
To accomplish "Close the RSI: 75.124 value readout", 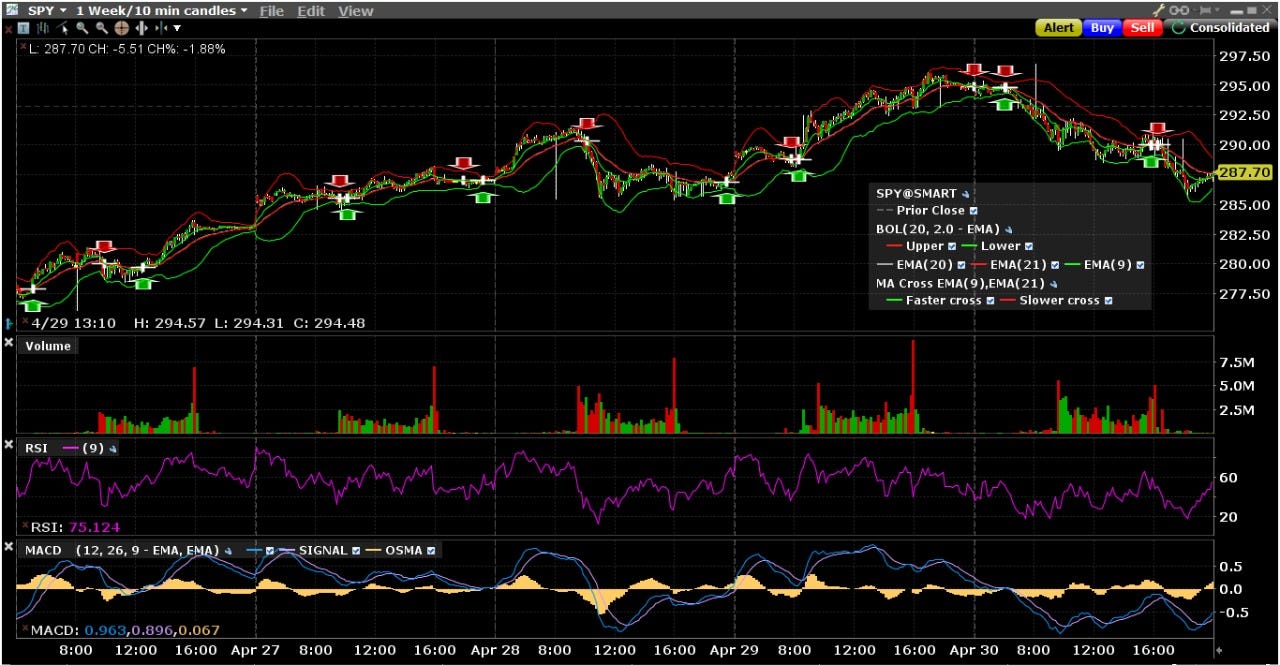I will (24, 524).
